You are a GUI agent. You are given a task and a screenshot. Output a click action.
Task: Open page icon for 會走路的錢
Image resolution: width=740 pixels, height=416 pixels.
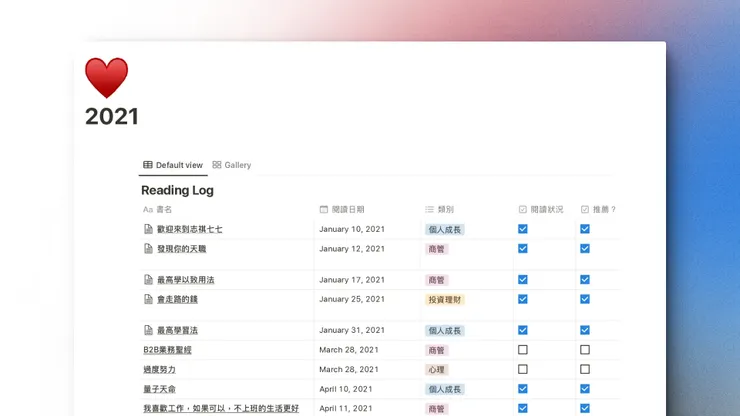(x=148, y=299)
